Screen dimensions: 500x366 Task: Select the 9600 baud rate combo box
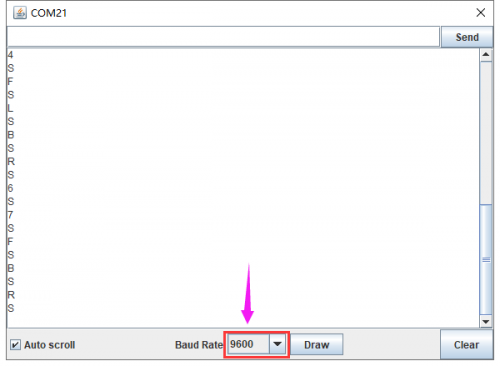point(256,344)
